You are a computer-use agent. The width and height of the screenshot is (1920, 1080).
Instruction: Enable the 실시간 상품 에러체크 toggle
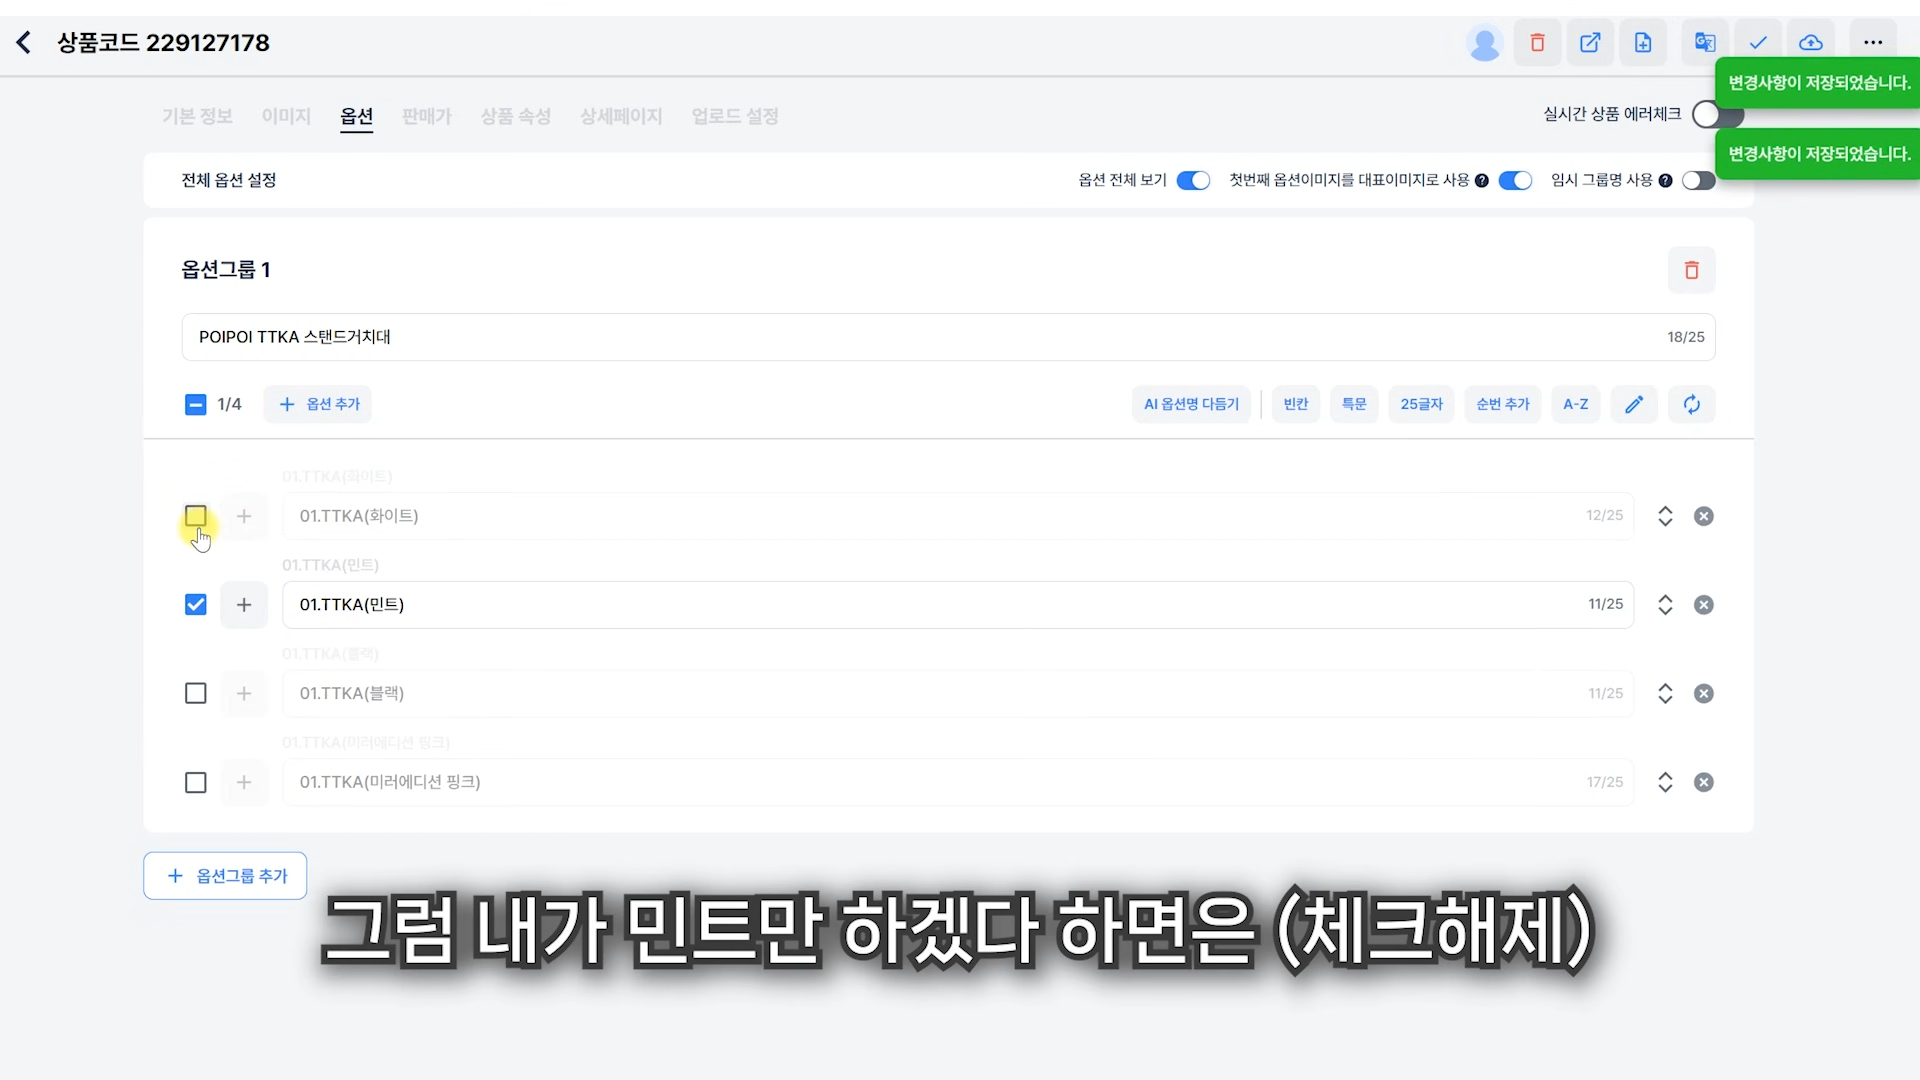point(1716,115)
